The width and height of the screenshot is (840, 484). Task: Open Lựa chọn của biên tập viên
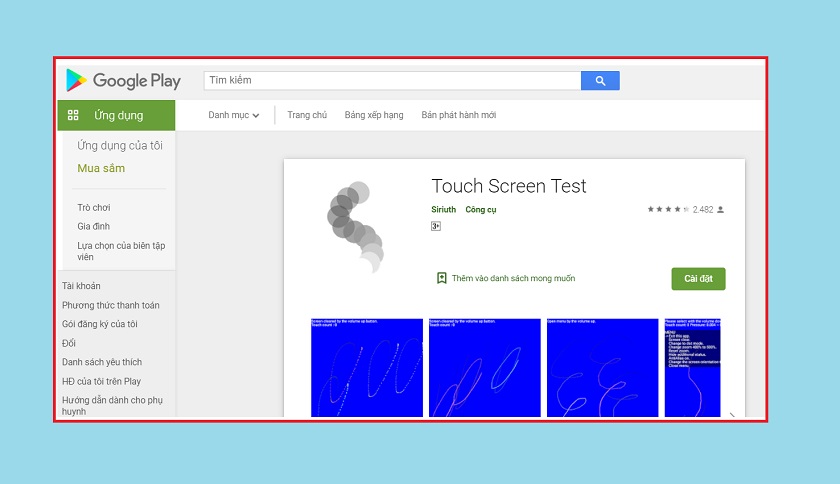pyautogui.click(x=121, y=251)
